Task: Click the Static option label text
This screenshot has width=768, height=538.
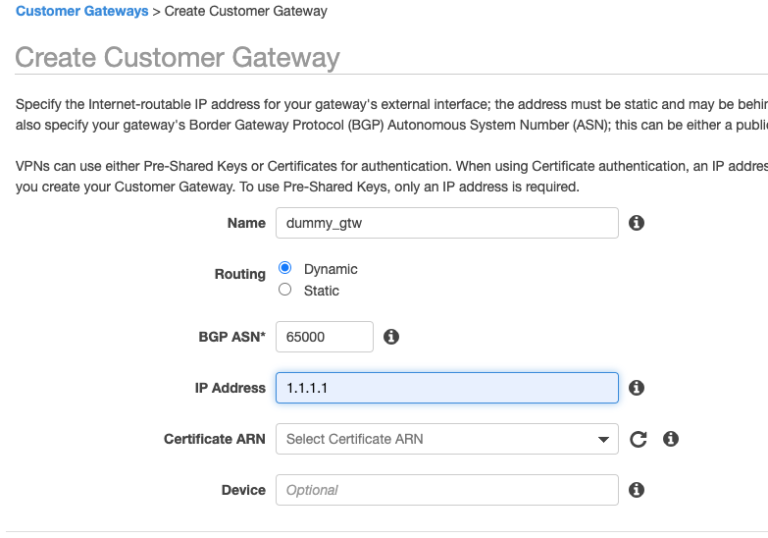Action: point(321,291)
